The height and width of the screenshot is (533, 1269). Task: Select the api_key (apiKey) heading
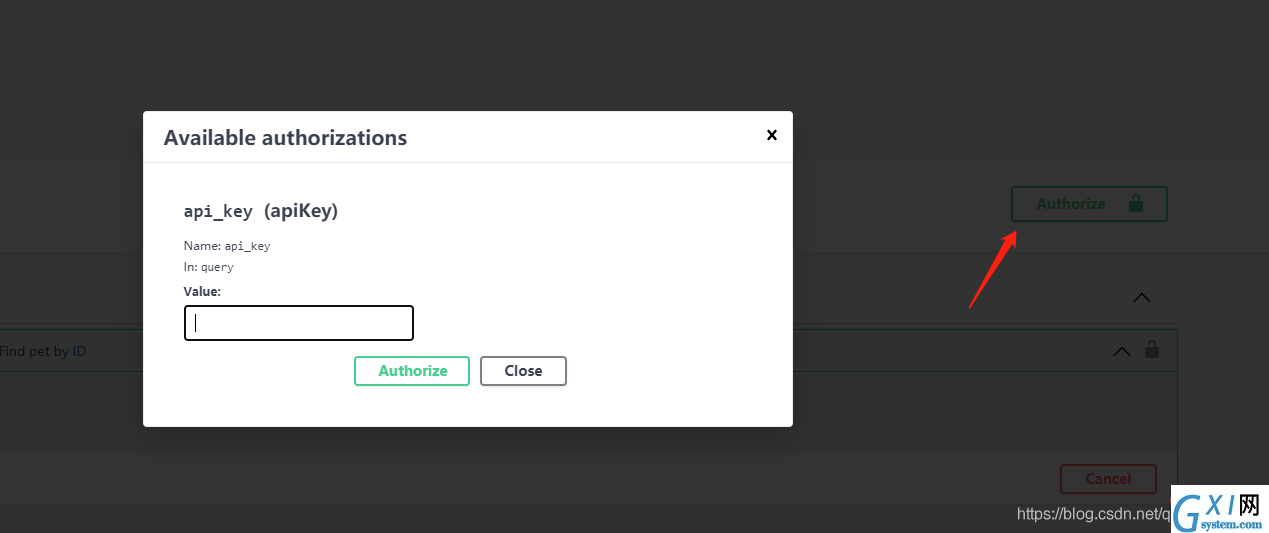point(261,211)
